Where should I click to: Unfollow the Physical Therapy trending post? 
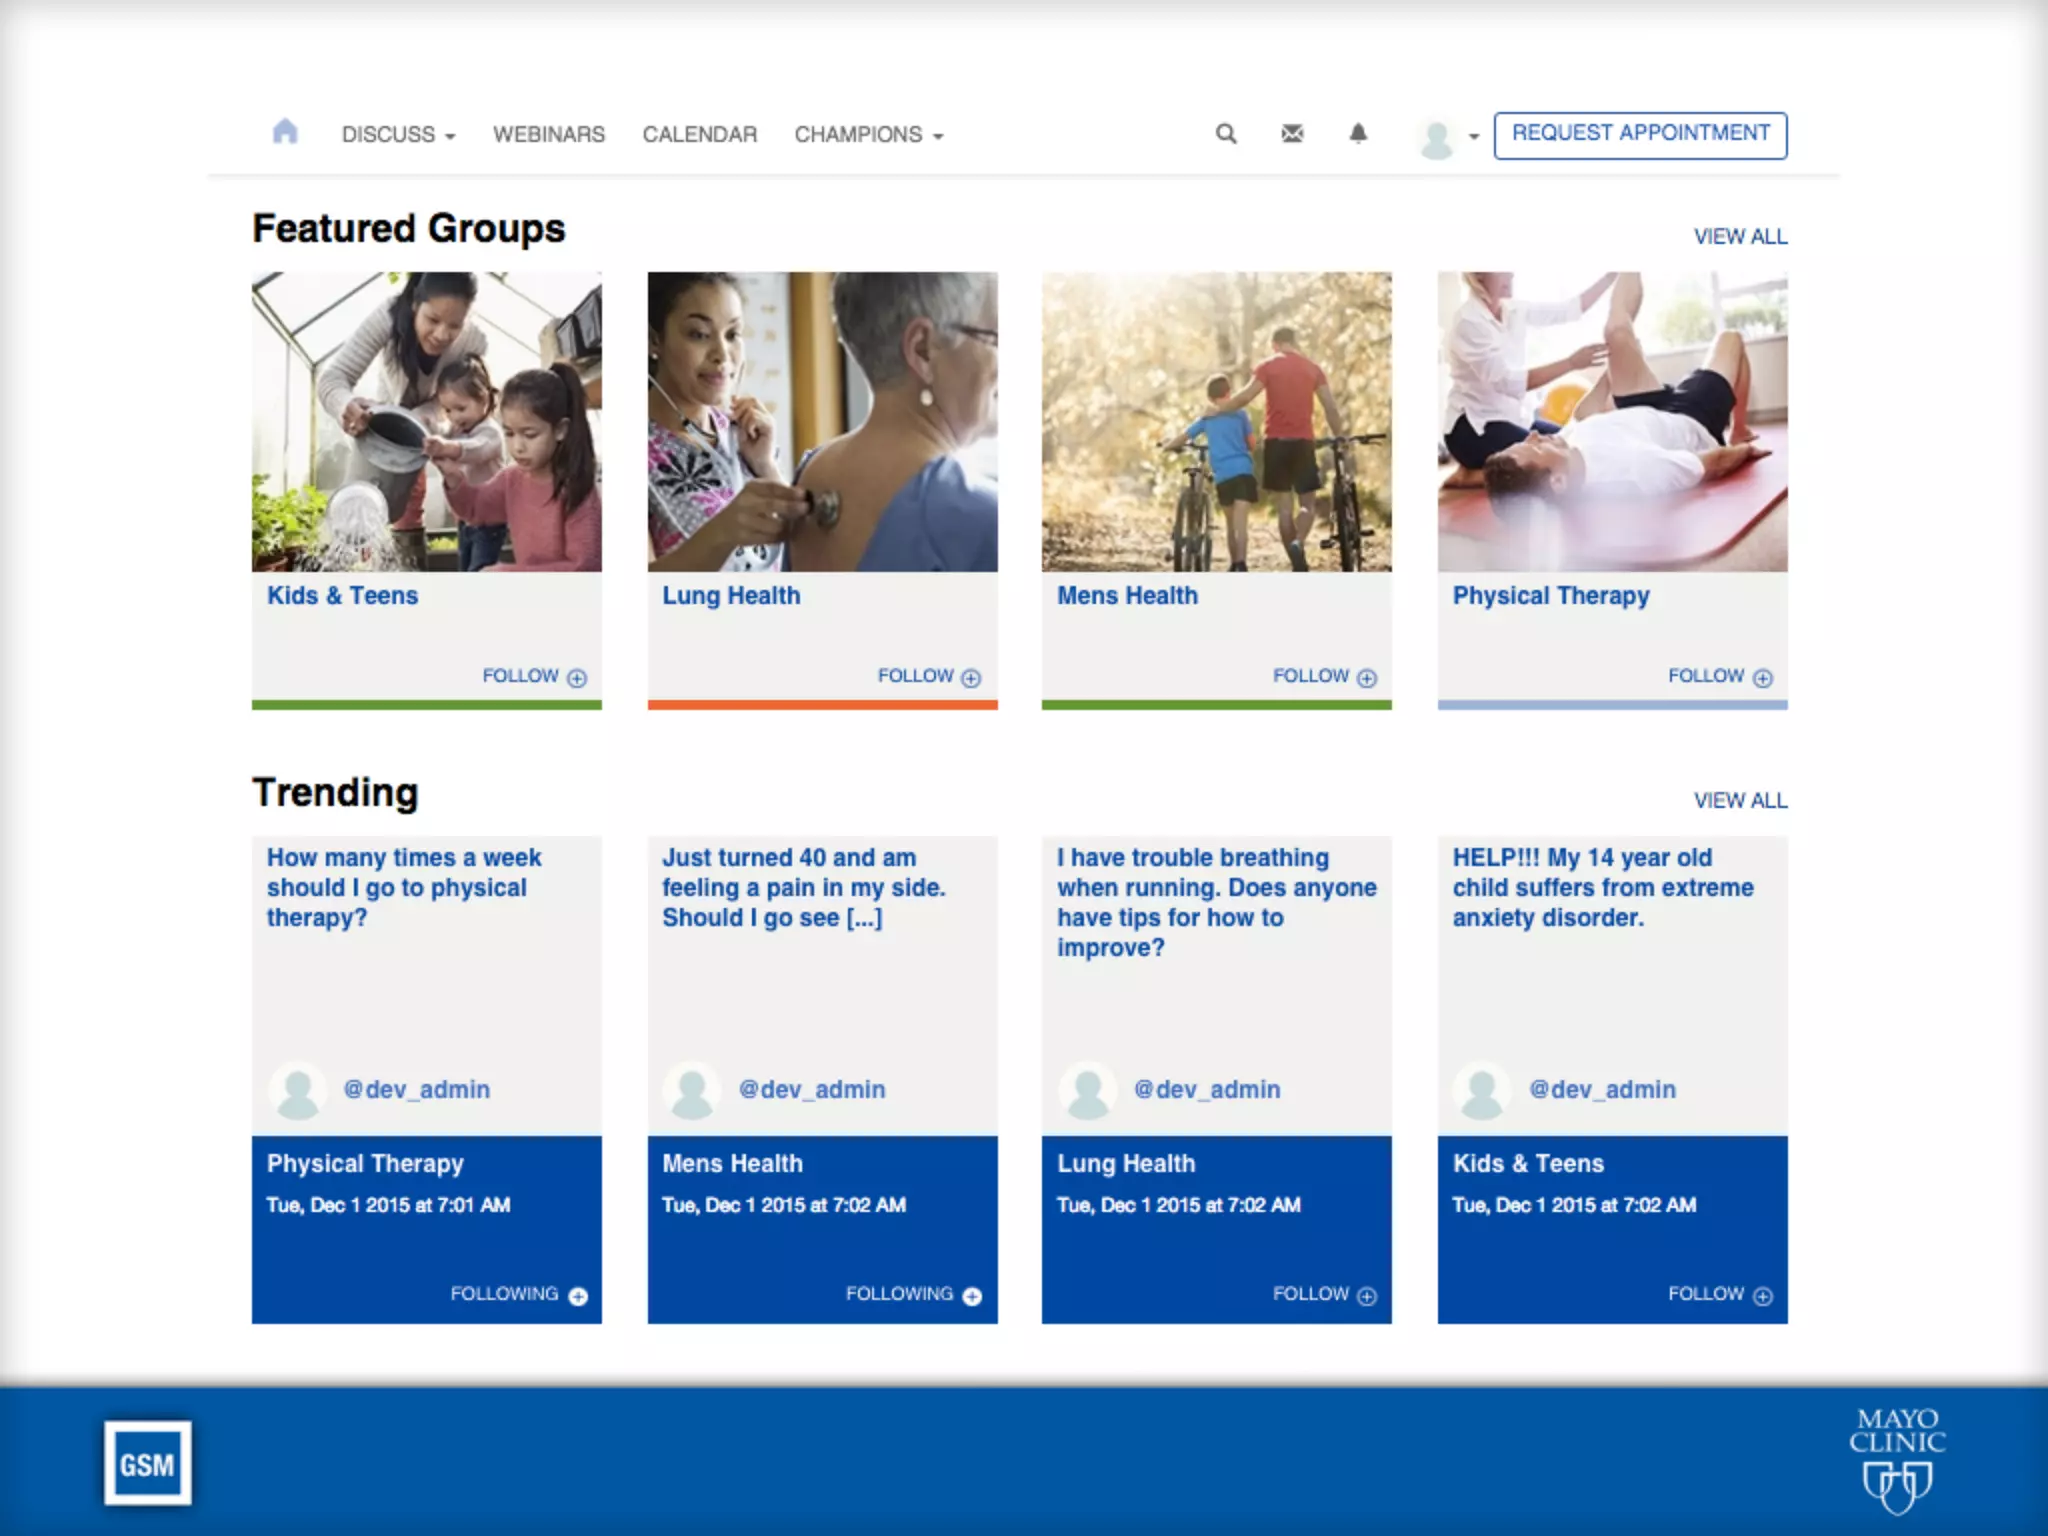(x=518, y=1295)
